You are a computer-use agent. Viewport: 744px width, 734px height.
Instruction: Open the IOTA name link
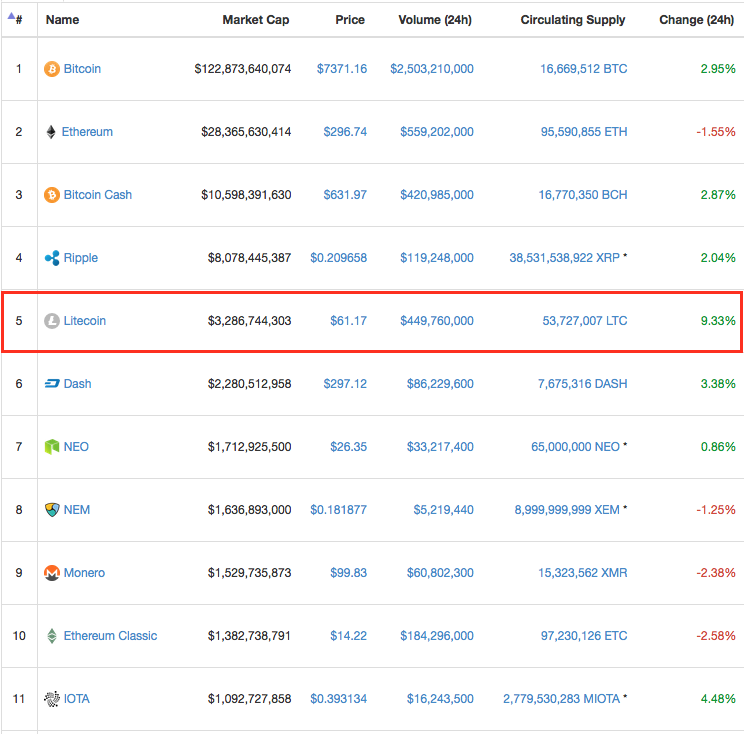point(76,699)
